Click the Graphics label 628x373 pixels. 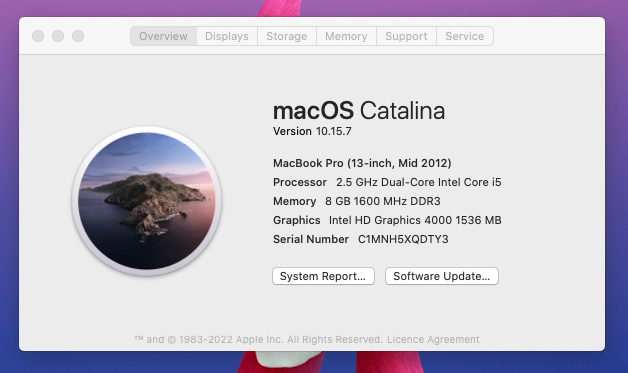pos(296,220)
